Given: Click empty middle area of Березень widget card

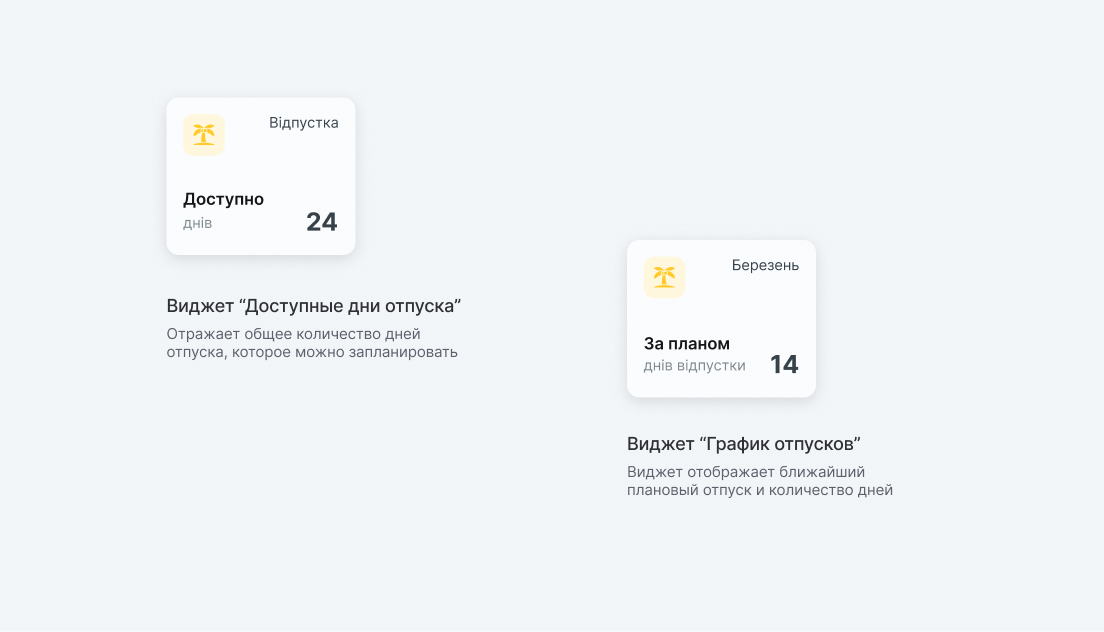Looking at the screenshot, I should pyautogui.click(x=722, y=312).
